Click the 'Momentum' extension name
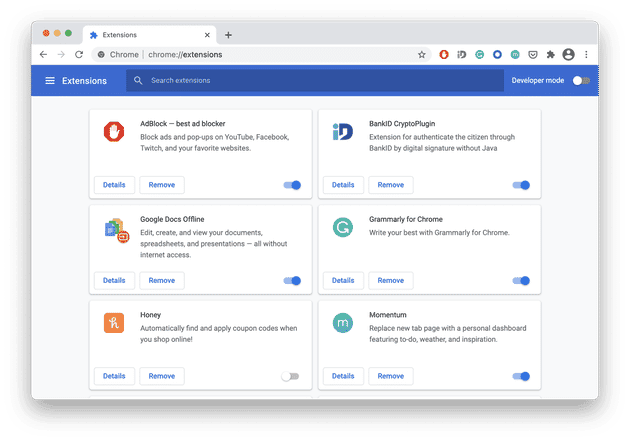This screenshot has width=630, height=441. [x=388, y=315]
